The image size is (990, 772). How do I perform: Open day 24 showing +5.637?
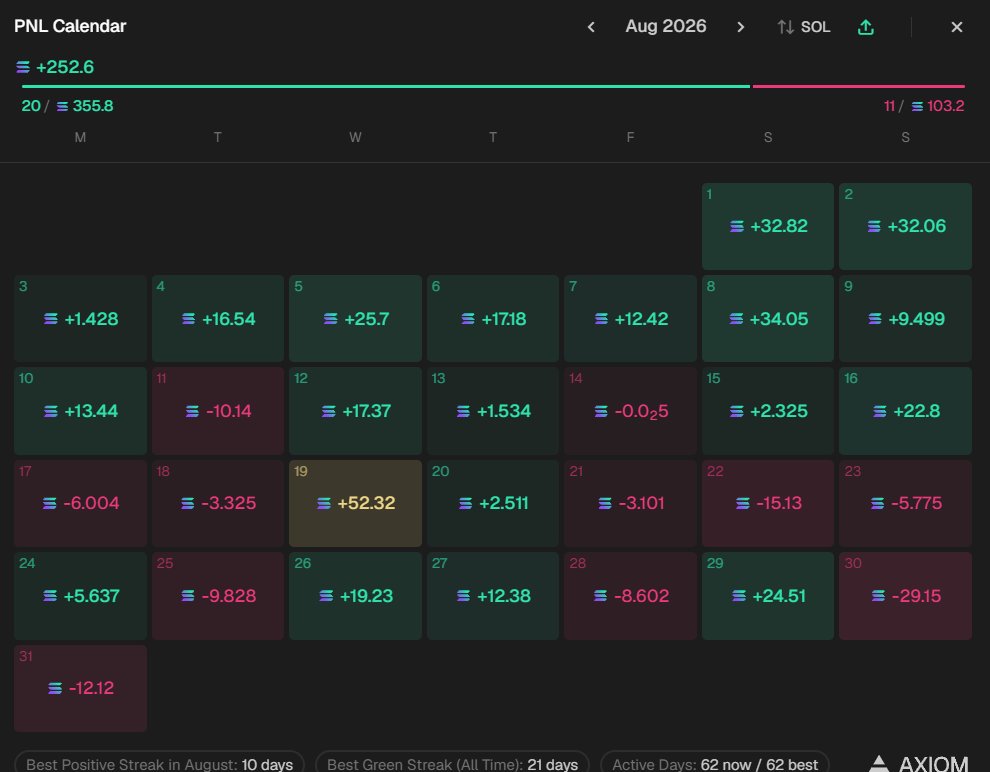point(80,596)
